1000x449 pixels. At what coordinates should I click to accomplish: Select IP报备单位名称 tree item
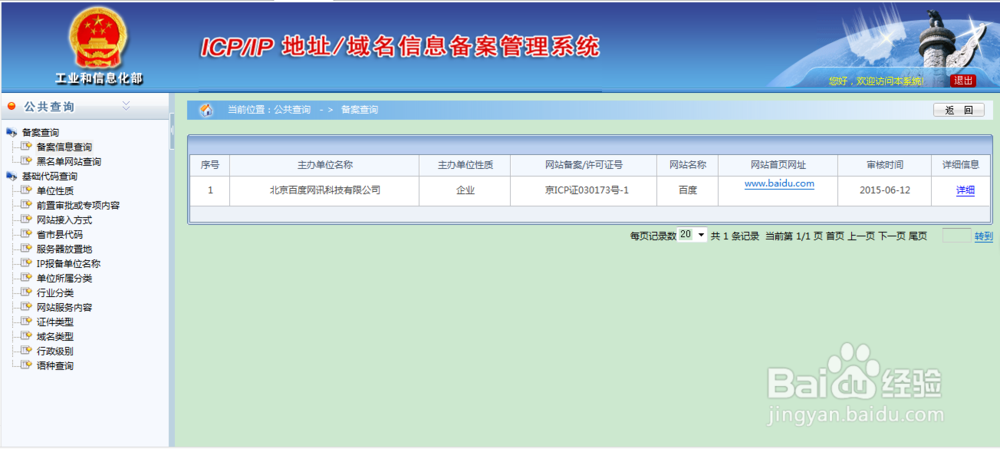(x=68, y=263)
